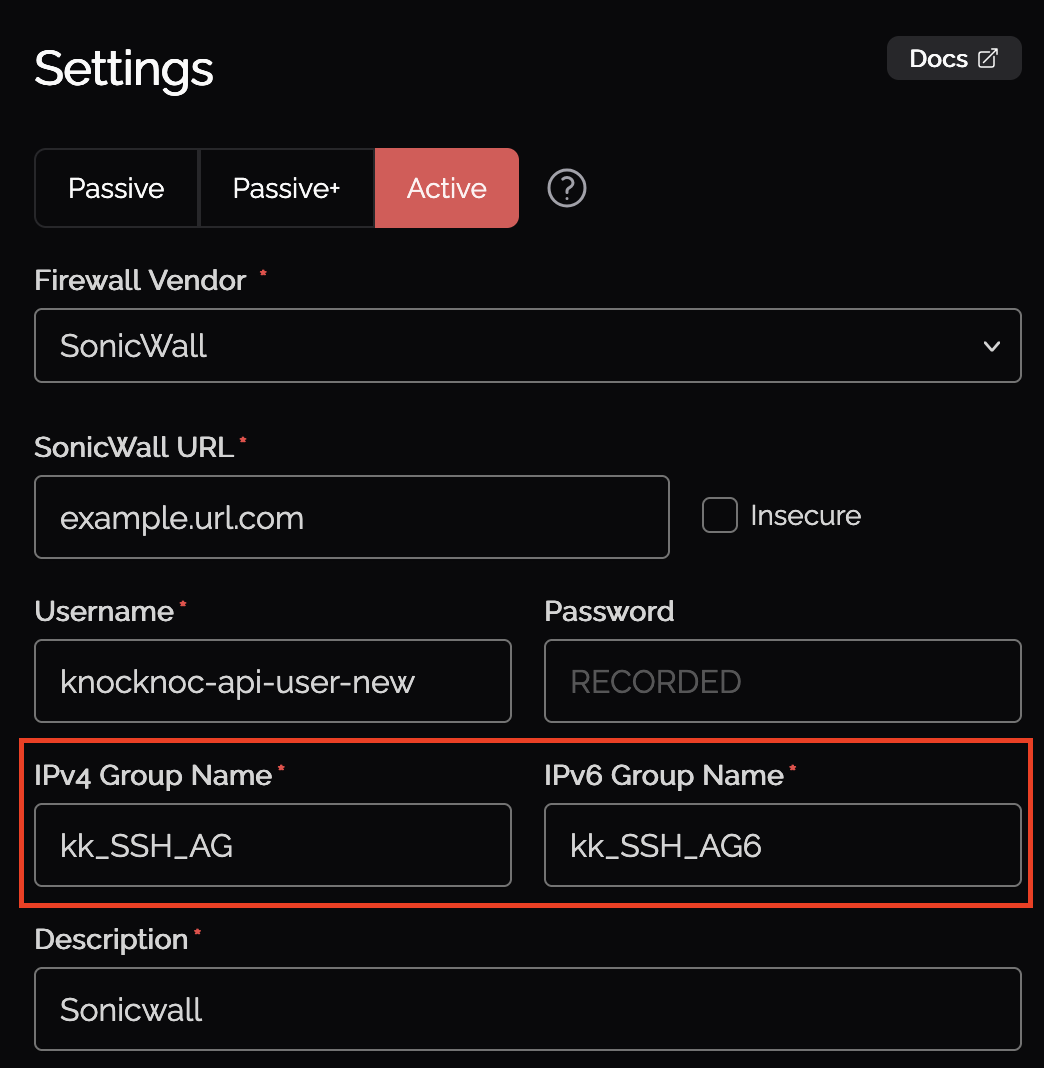Screen dimensions: 1044x1068
Task: Open the Firewall Vendor dropdown showing SonicWall
Action: [528, 345]
